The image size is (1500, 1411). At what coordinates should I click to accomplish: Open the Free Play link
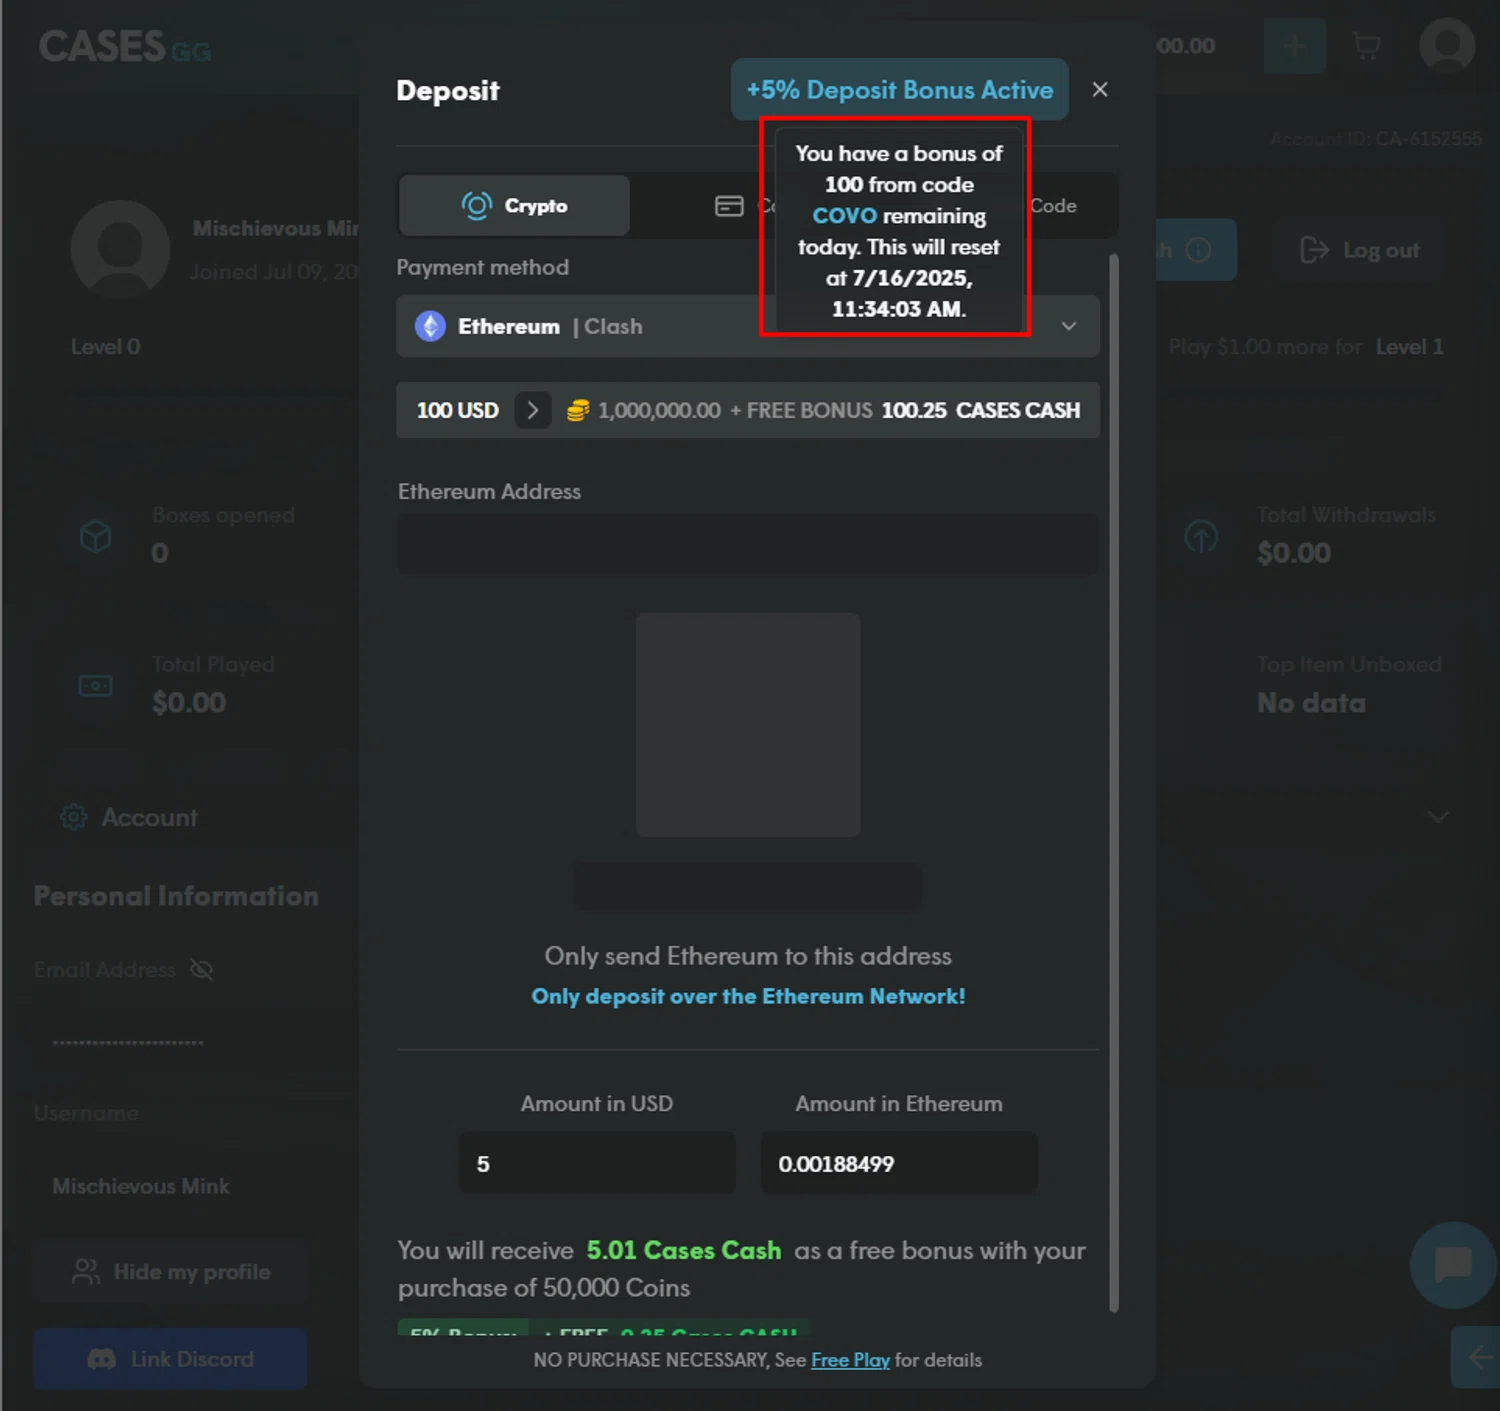pos(850,1360)
